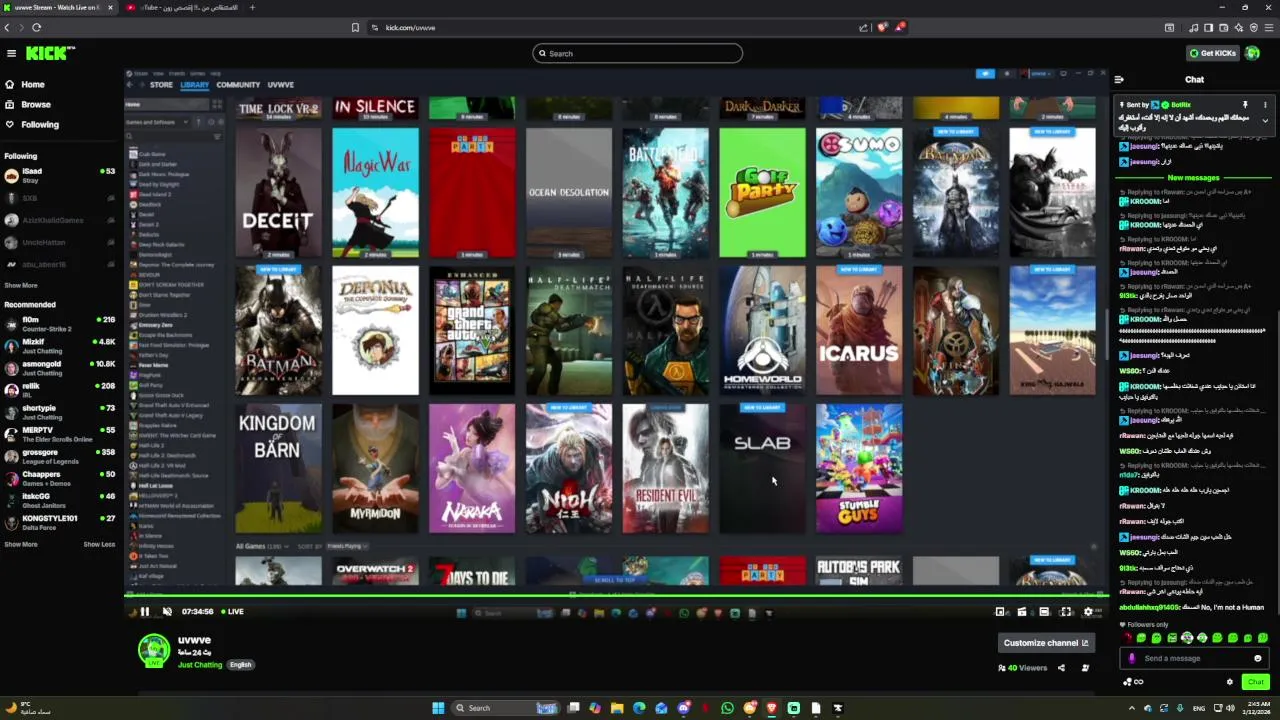The height and width of the screenshot is (720, 1280).
Task: Open emoji picker in chat input
Action: pos(1258,658)
